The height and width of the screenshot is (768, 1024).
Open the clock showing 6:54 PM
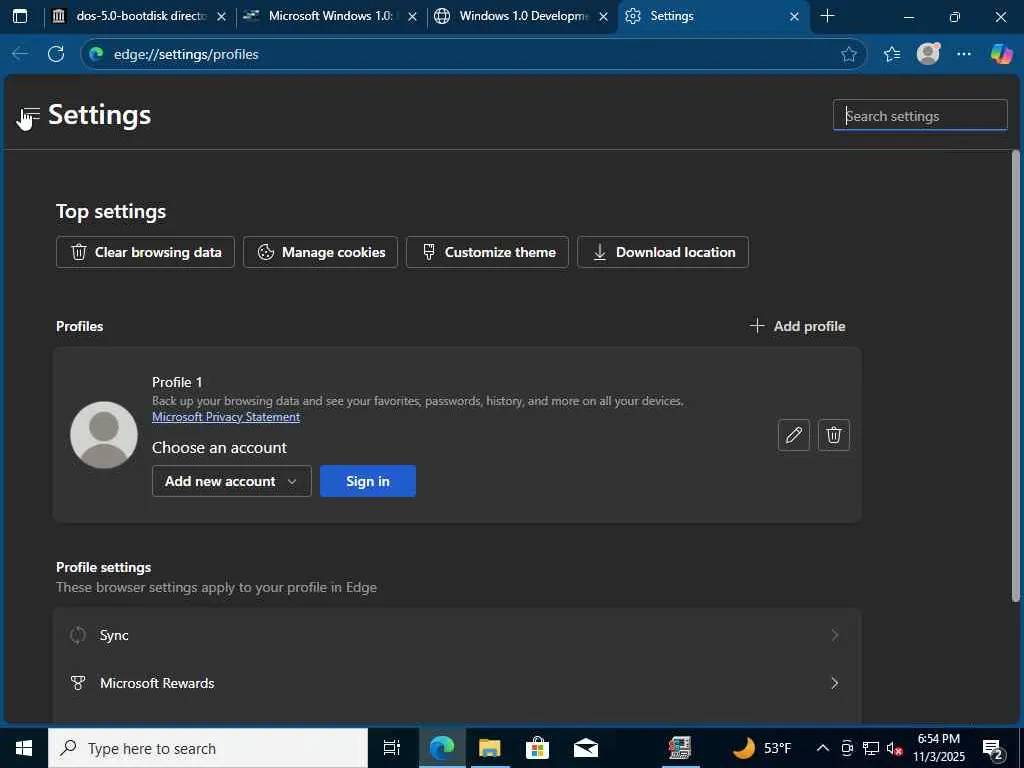click(938, 748)
